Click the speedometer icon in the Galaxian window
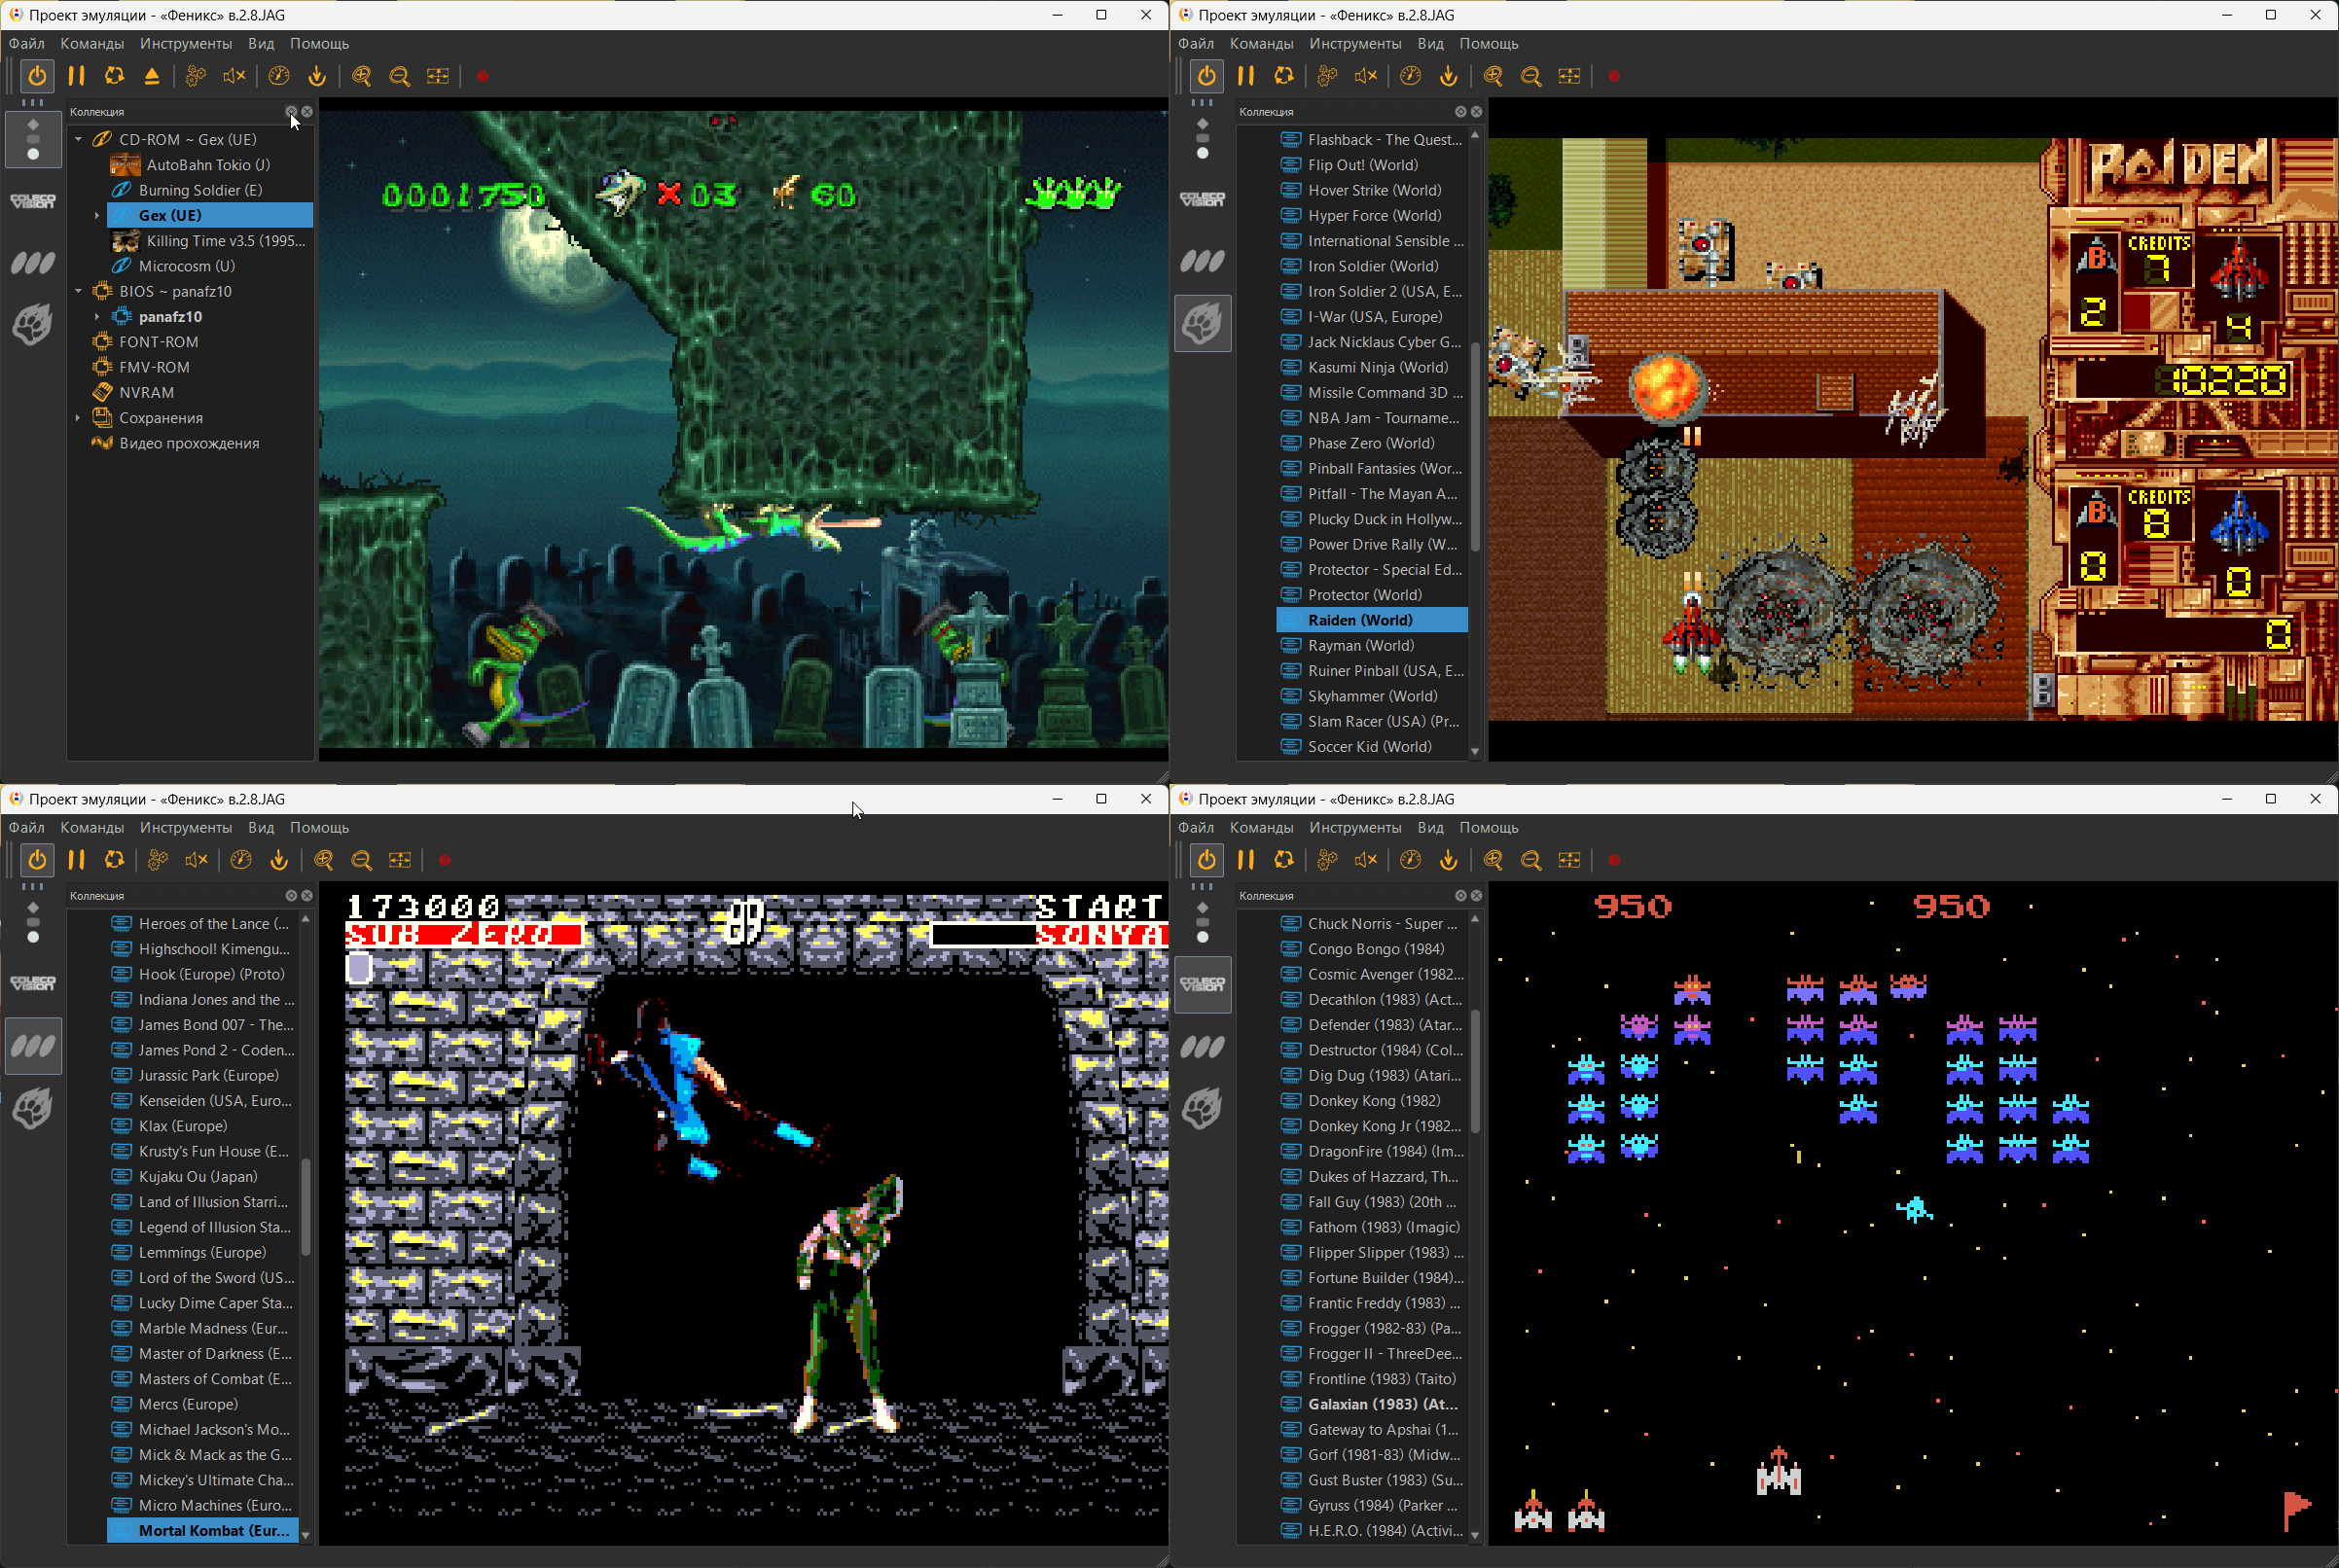 coord(1411,860)
